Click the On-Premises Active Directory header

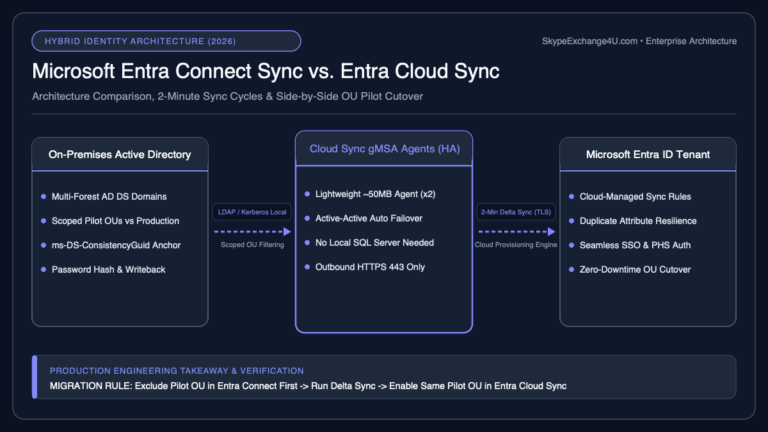pyautogui.click(x=120, y=155)
